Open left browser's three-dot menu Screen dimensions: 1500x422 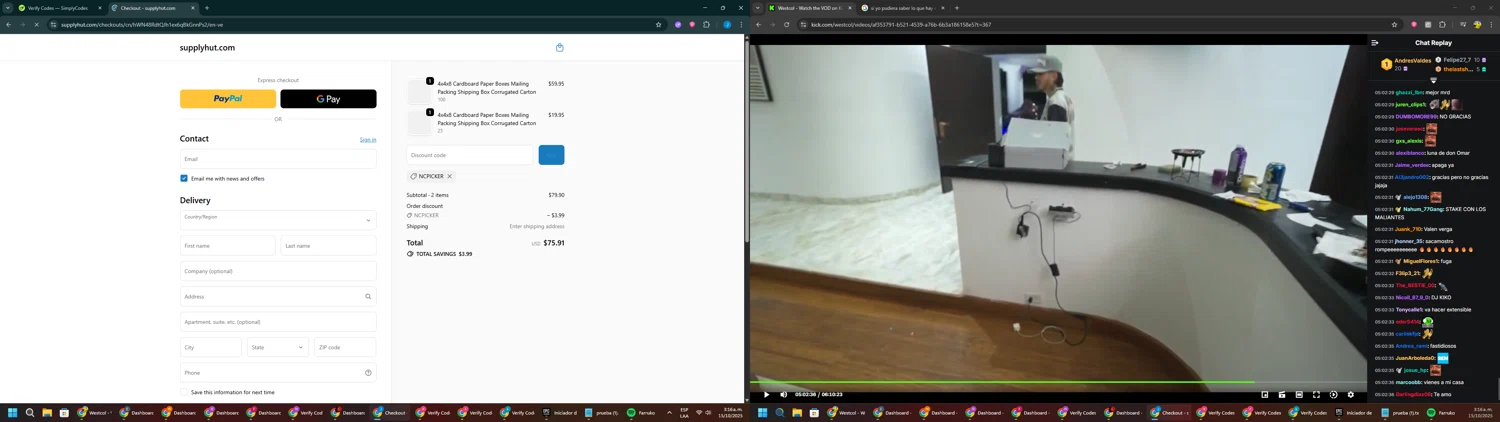[741, 25]
